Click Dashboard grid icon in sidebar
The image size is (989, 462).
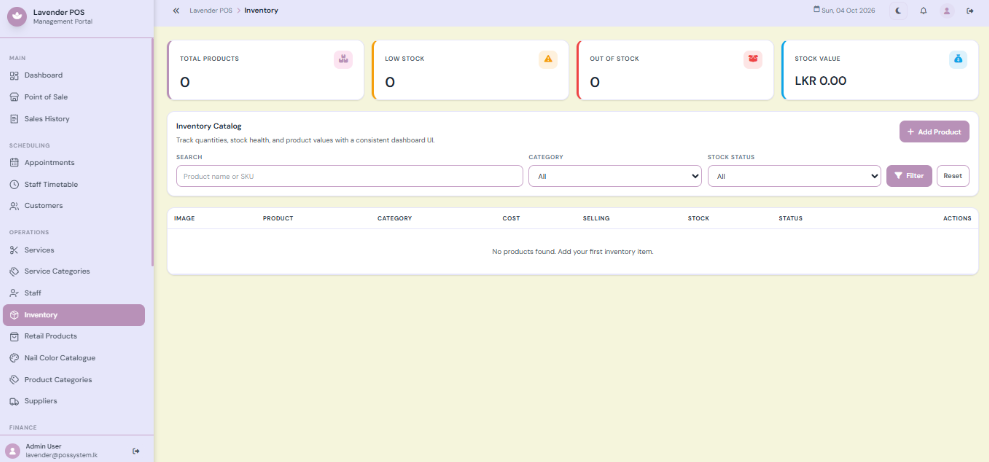click(x=14, y=76)
